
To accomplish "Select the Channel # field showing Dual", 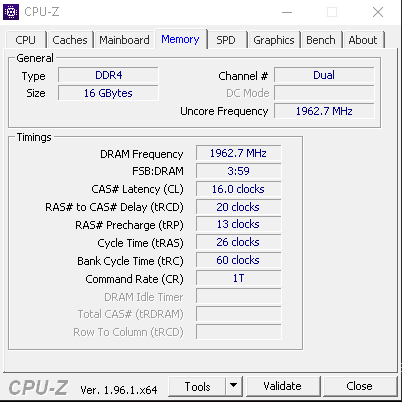I will click(x=324, y=75).
